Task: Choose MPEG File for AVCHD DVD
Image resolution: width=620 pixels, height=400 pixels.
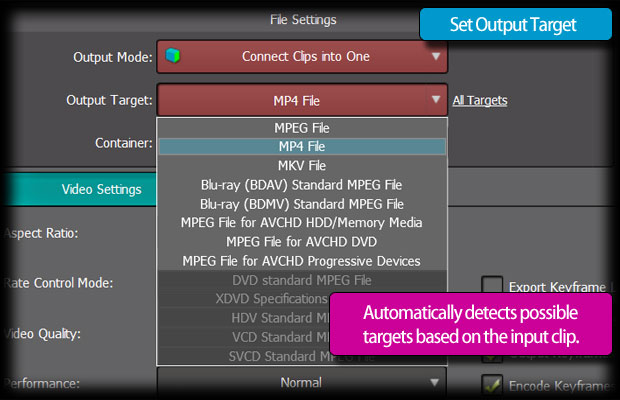Action: click(x=302, y=242)
